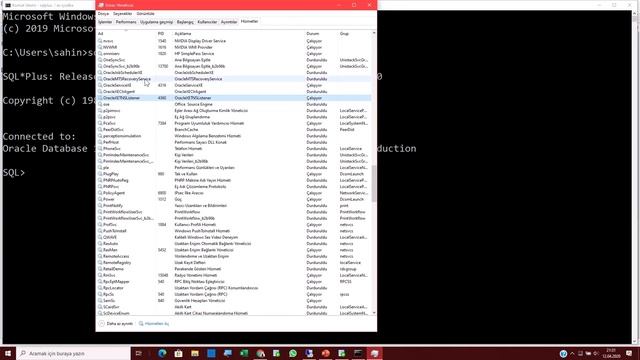The image size is (640, 360).
Task: Open the Seçenekler menu
Action: 122,13
